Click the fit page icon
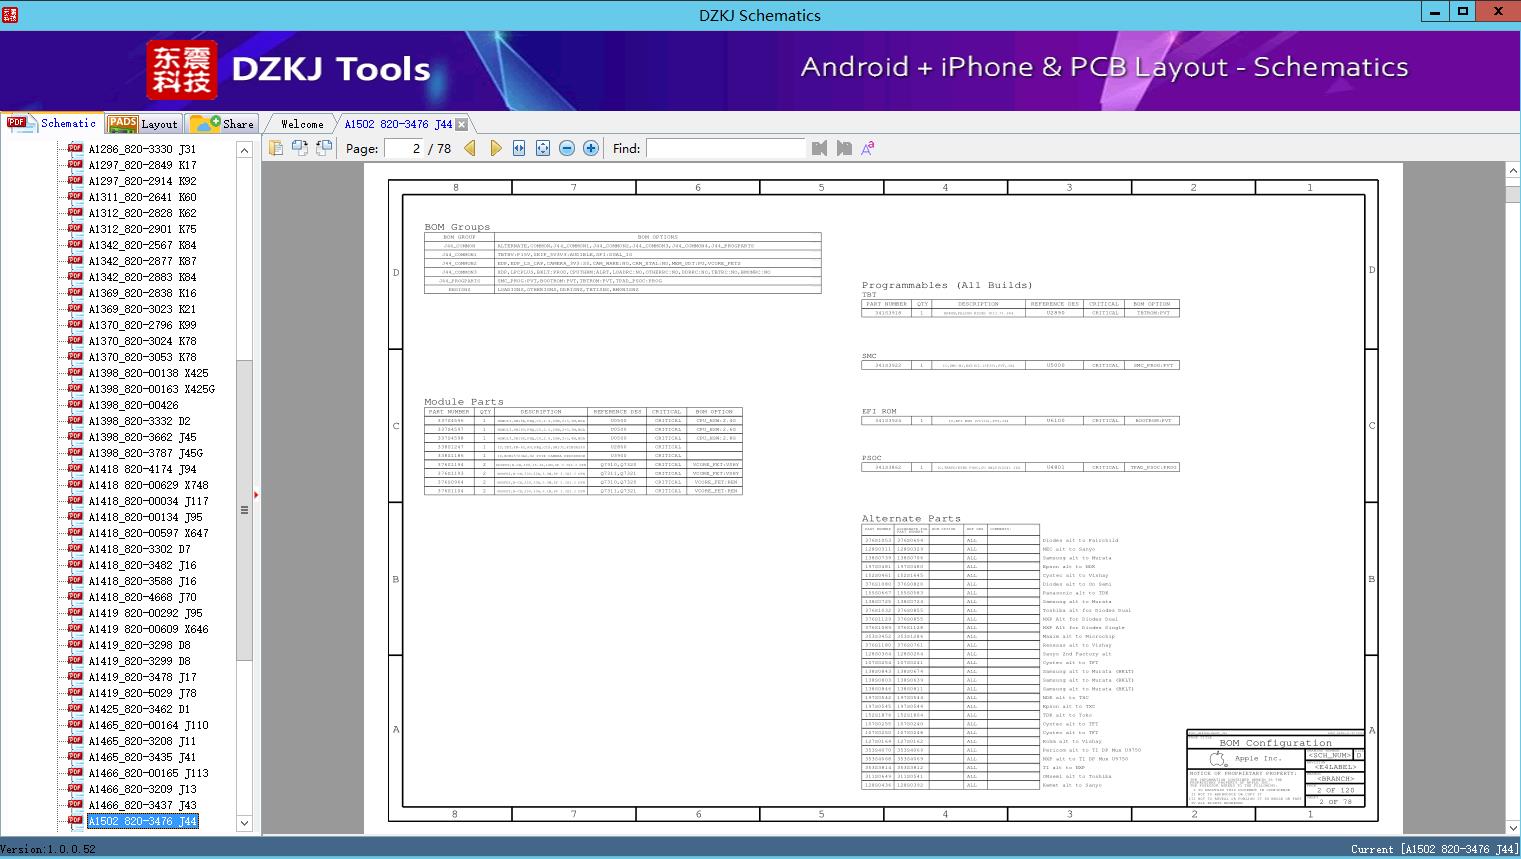This screenshot has height=859, width=1521. (x=543, y=148)
